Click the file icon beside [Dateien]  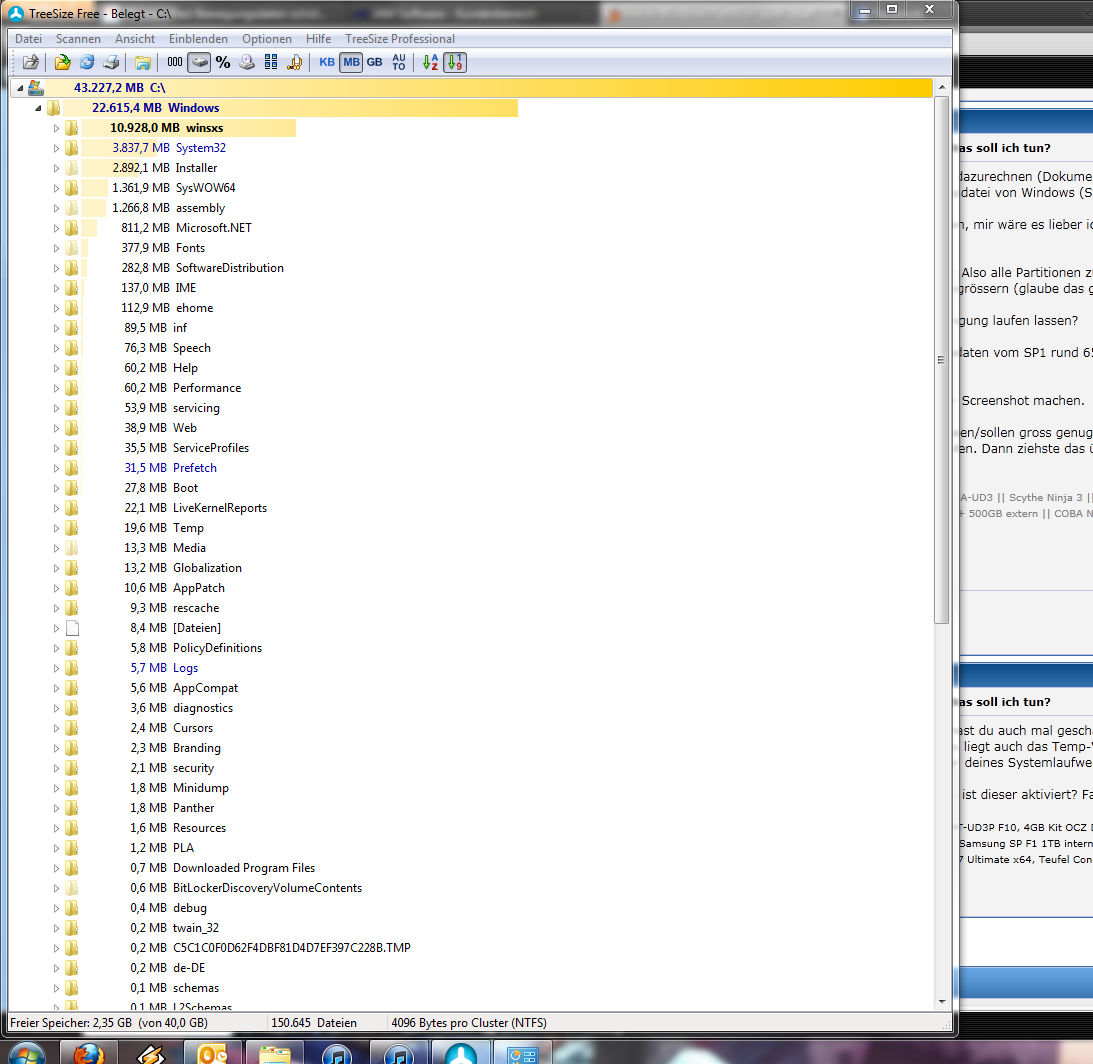[x=72, y=628]
